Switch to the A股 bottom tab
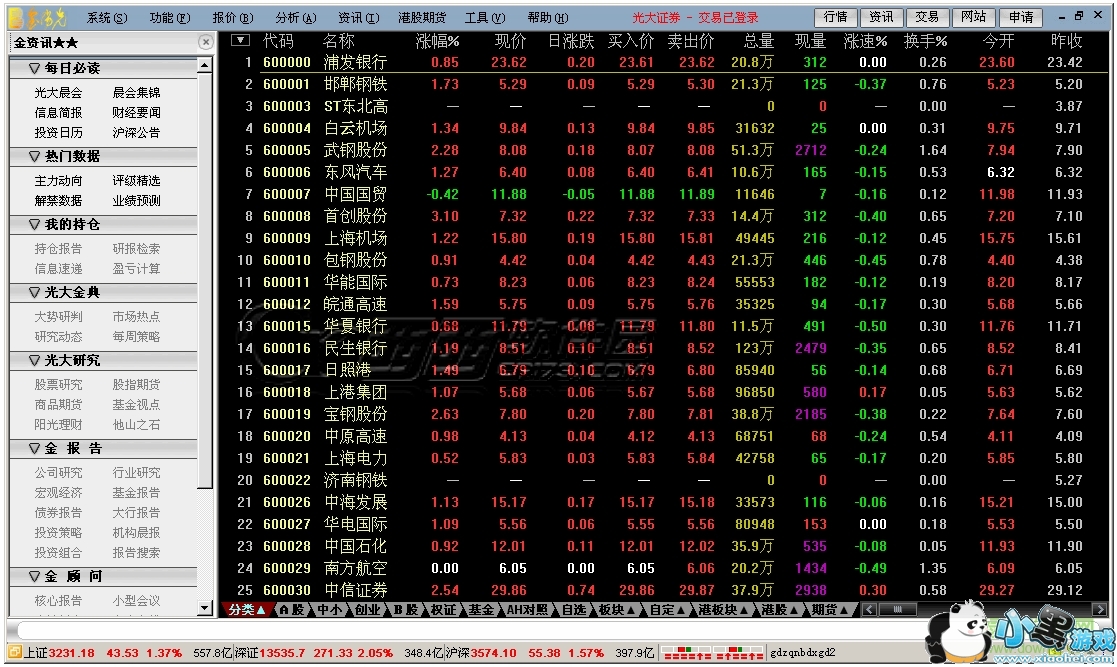Viewport: 1117px width, 667px height. coord(292,610)
